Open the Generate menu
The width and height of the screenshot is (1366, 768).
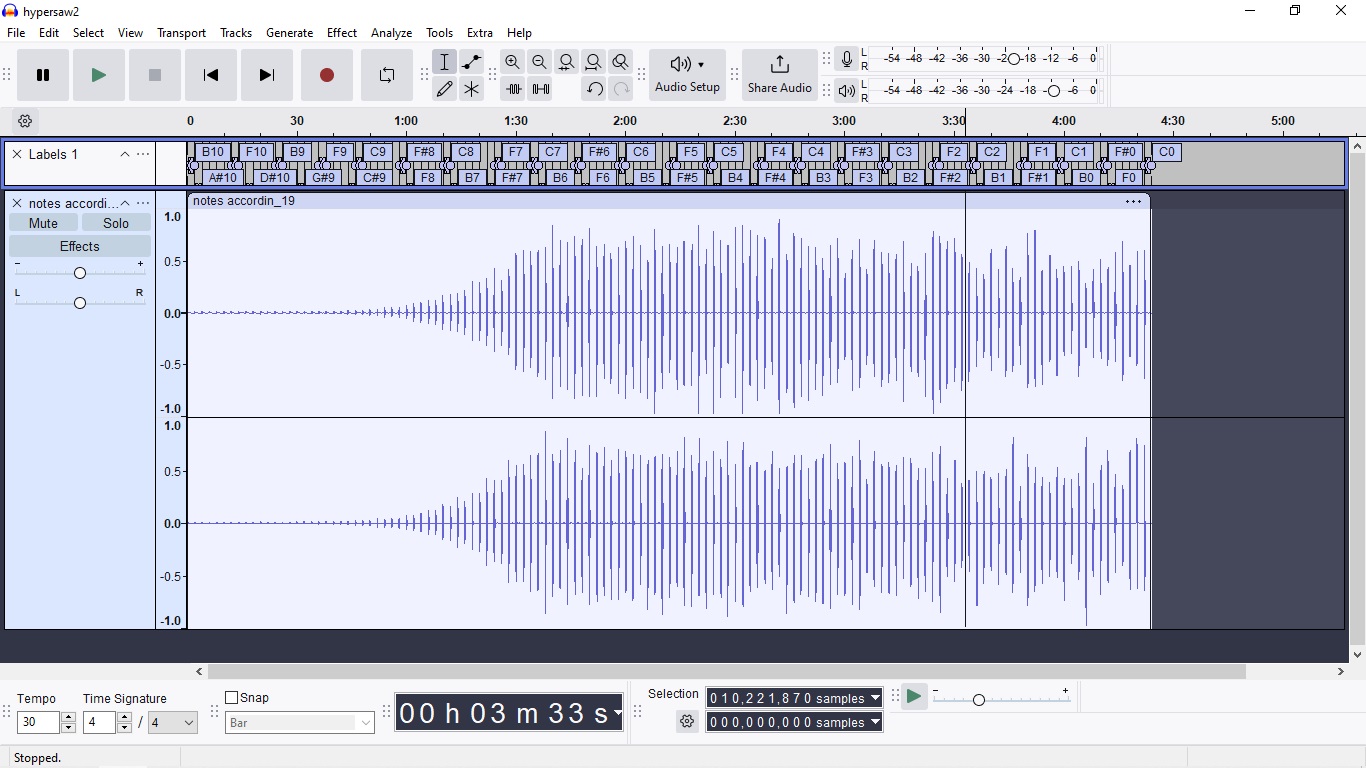[289, 33]
